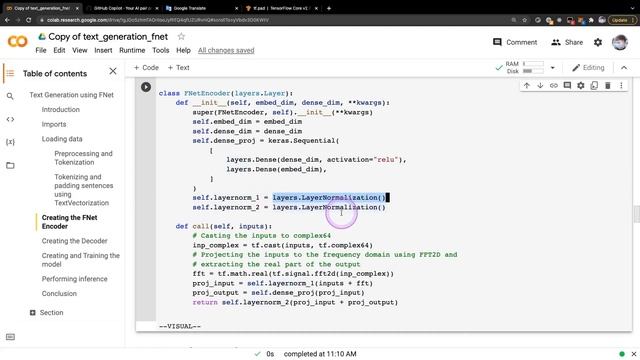
Task: Open code snippets panel
Action: pos(10,119)
